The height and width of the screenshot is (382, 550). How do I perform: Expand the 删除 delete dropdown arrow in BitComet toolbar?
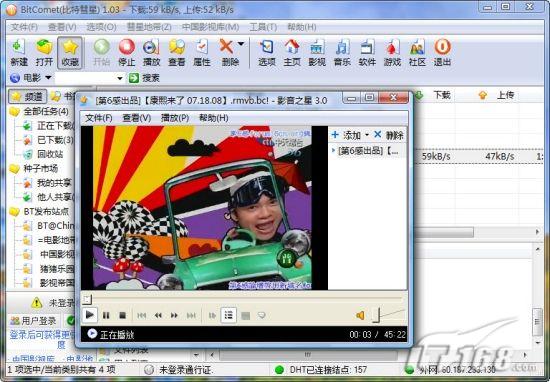(x=241, y=44)
